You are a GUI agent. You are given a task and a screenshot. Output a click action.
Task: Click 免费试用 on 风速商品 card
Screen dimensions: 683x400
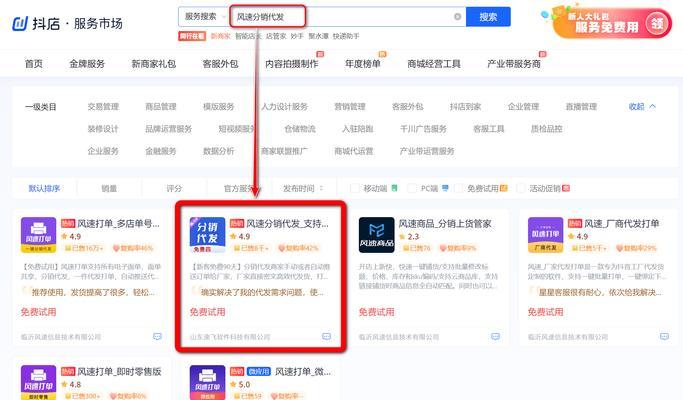pos(376,312)
